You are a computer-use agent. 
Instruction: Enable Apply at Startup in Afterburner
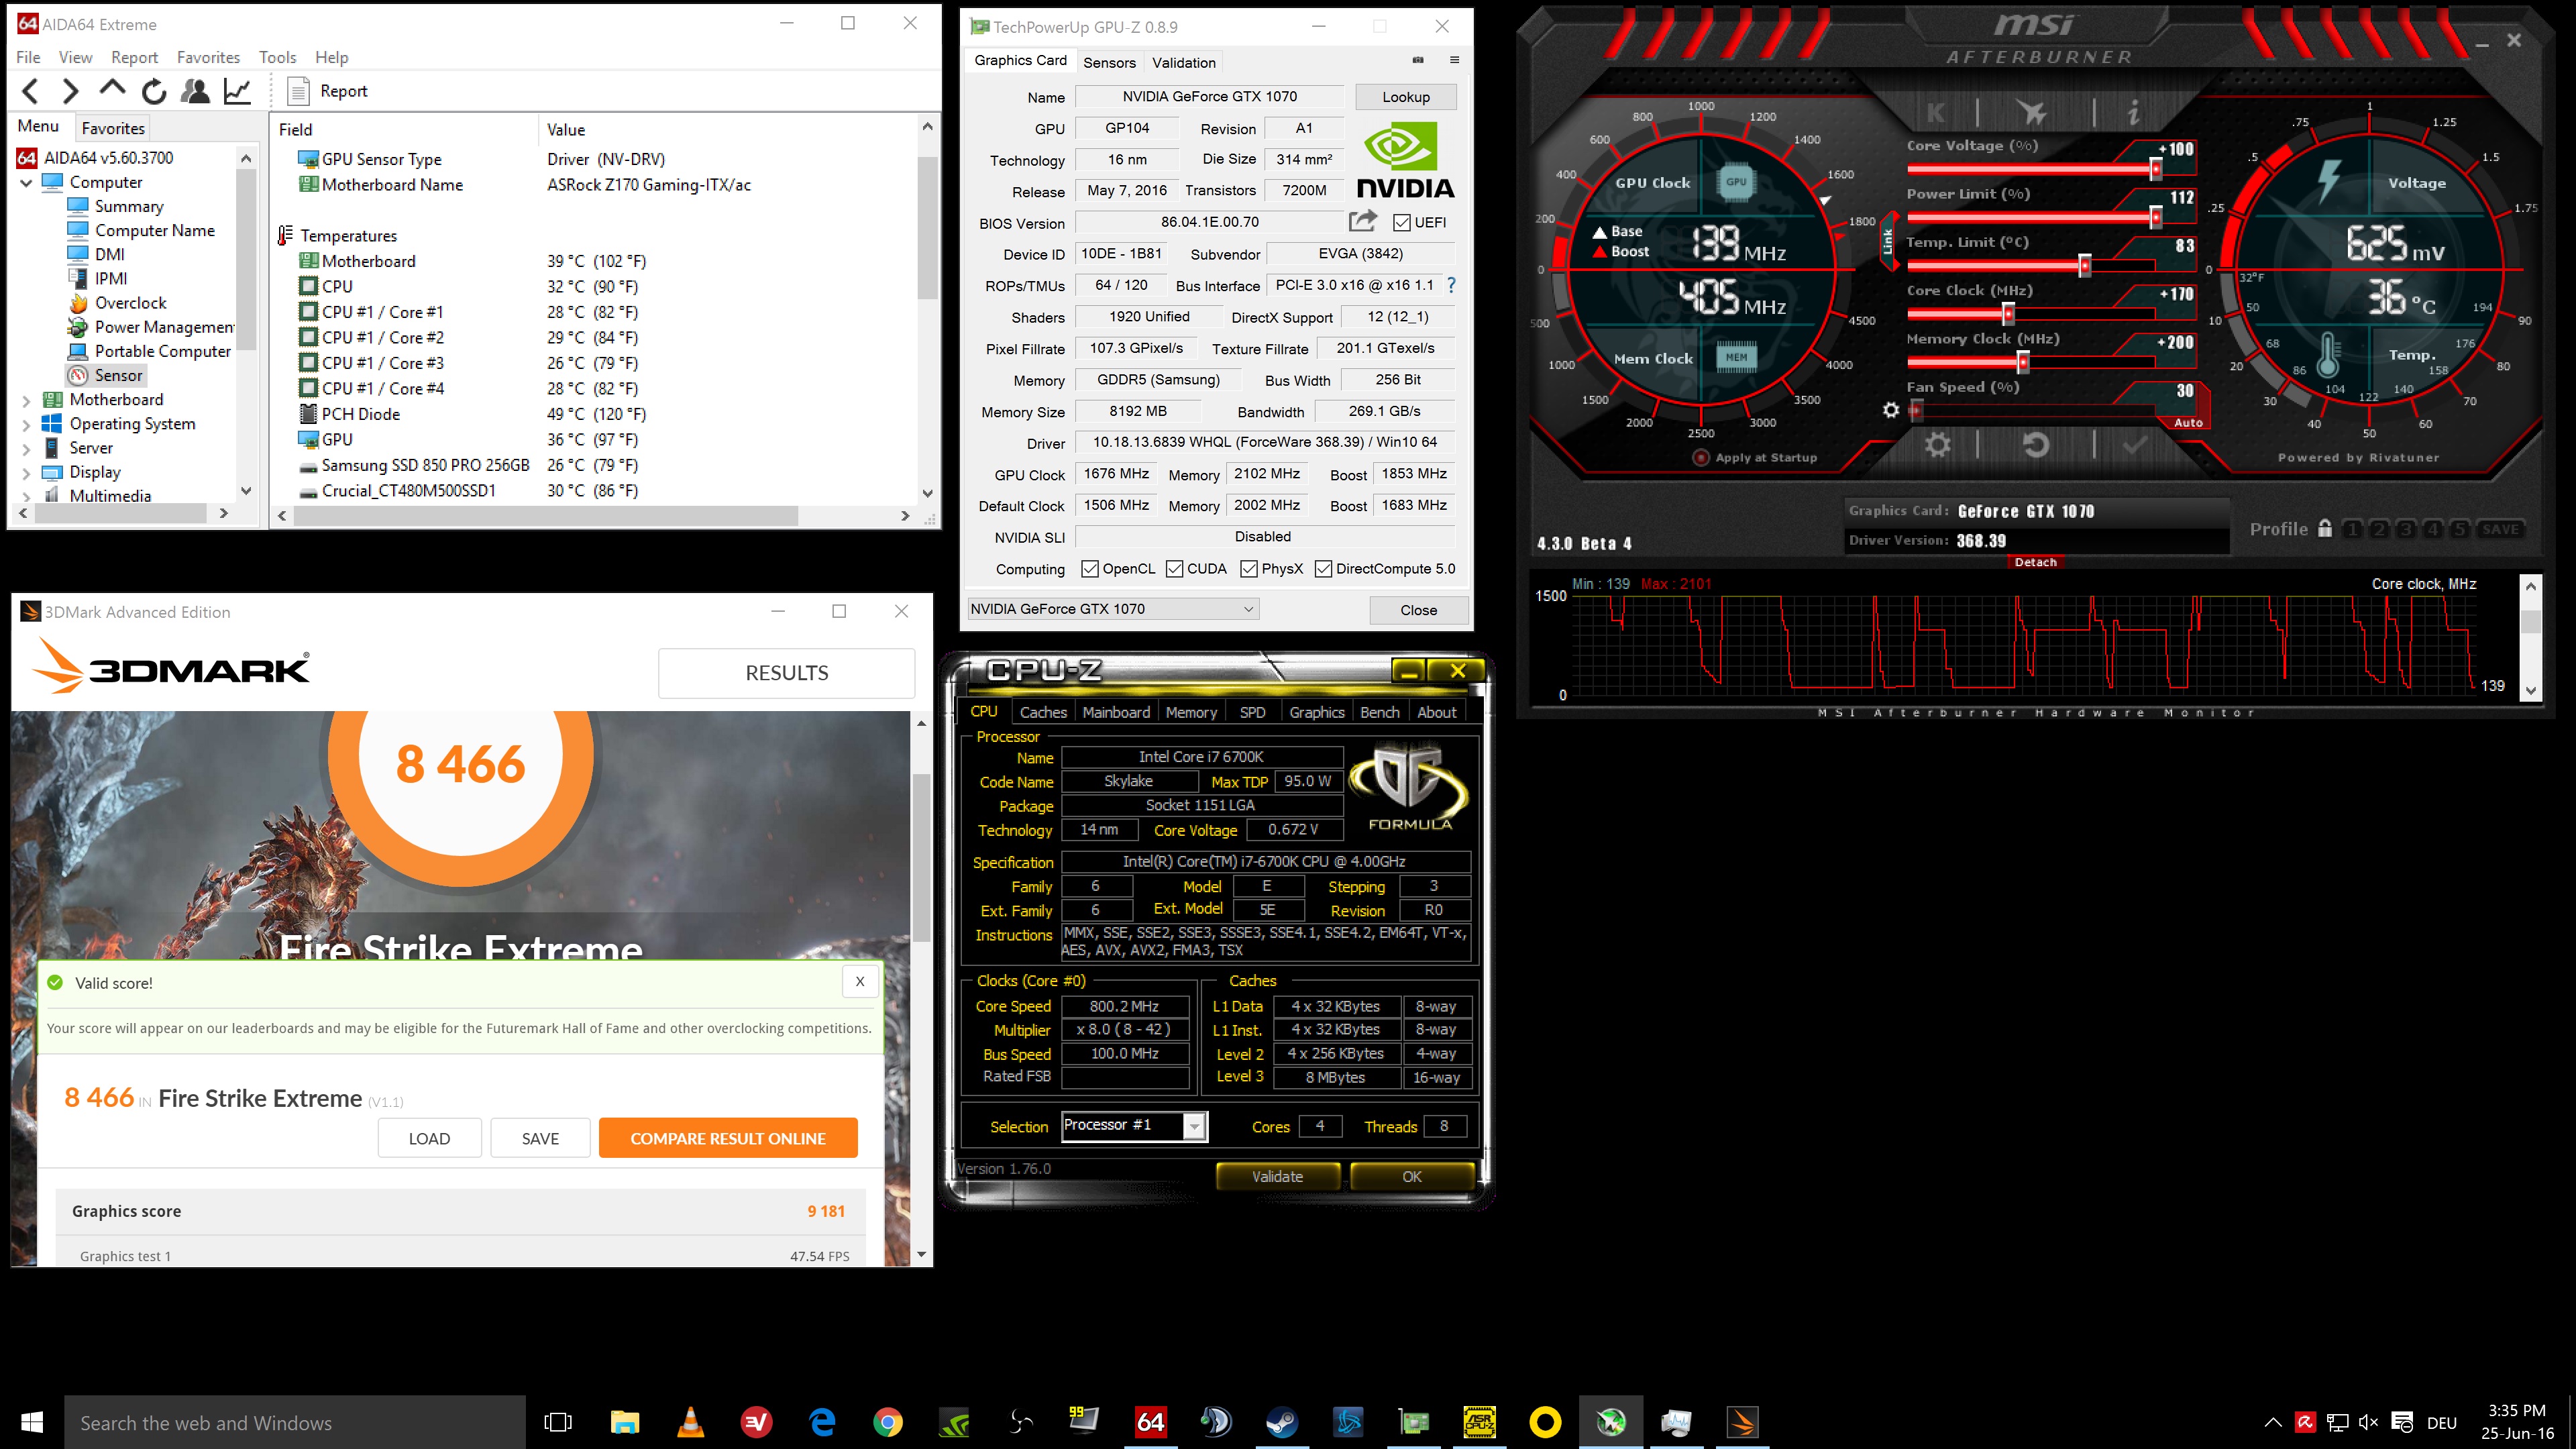[x=1701, y=458]
